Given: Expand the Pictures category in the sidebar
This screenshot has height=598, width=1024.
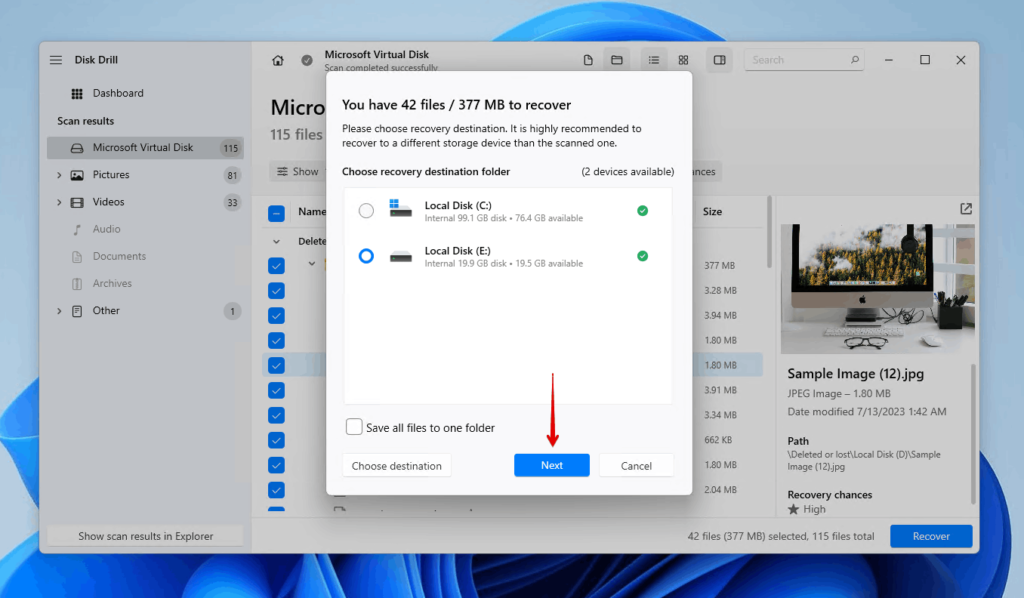Looking at the screenshot, I should [x=60, y=174].
